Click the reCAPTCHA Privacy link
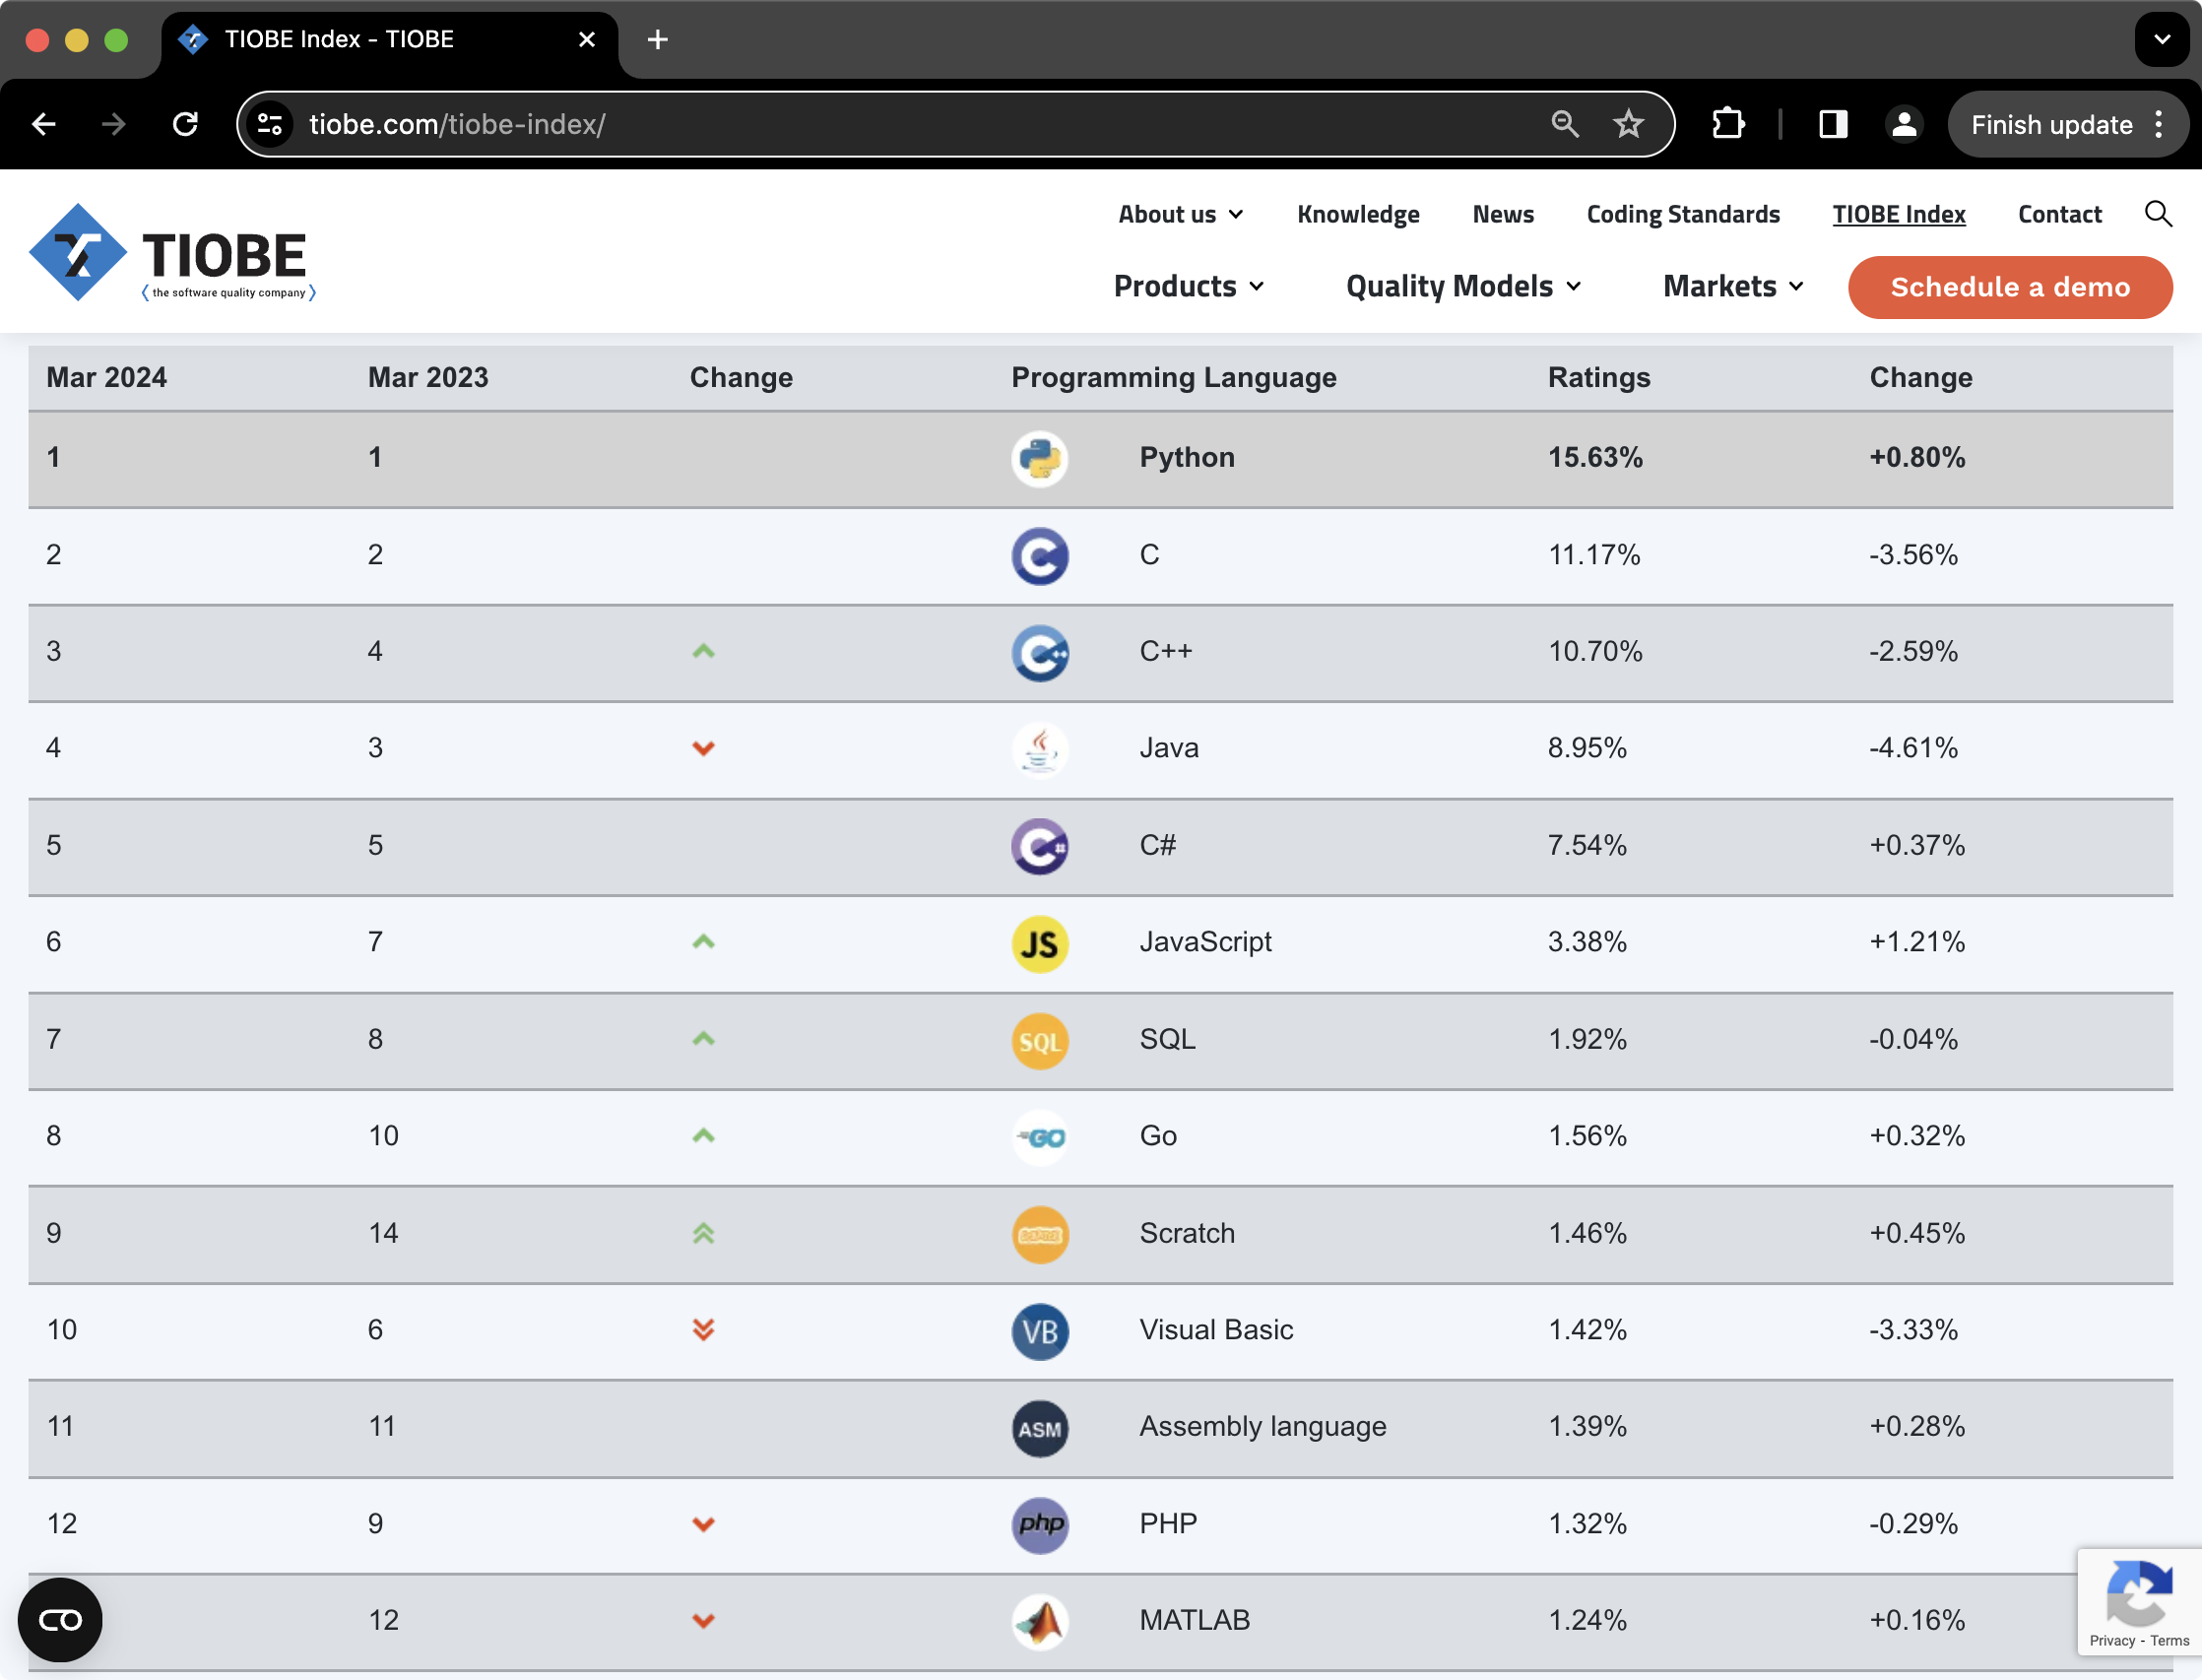The height and width of the screenshot is (1680, 2202). click(2111, 1641)
